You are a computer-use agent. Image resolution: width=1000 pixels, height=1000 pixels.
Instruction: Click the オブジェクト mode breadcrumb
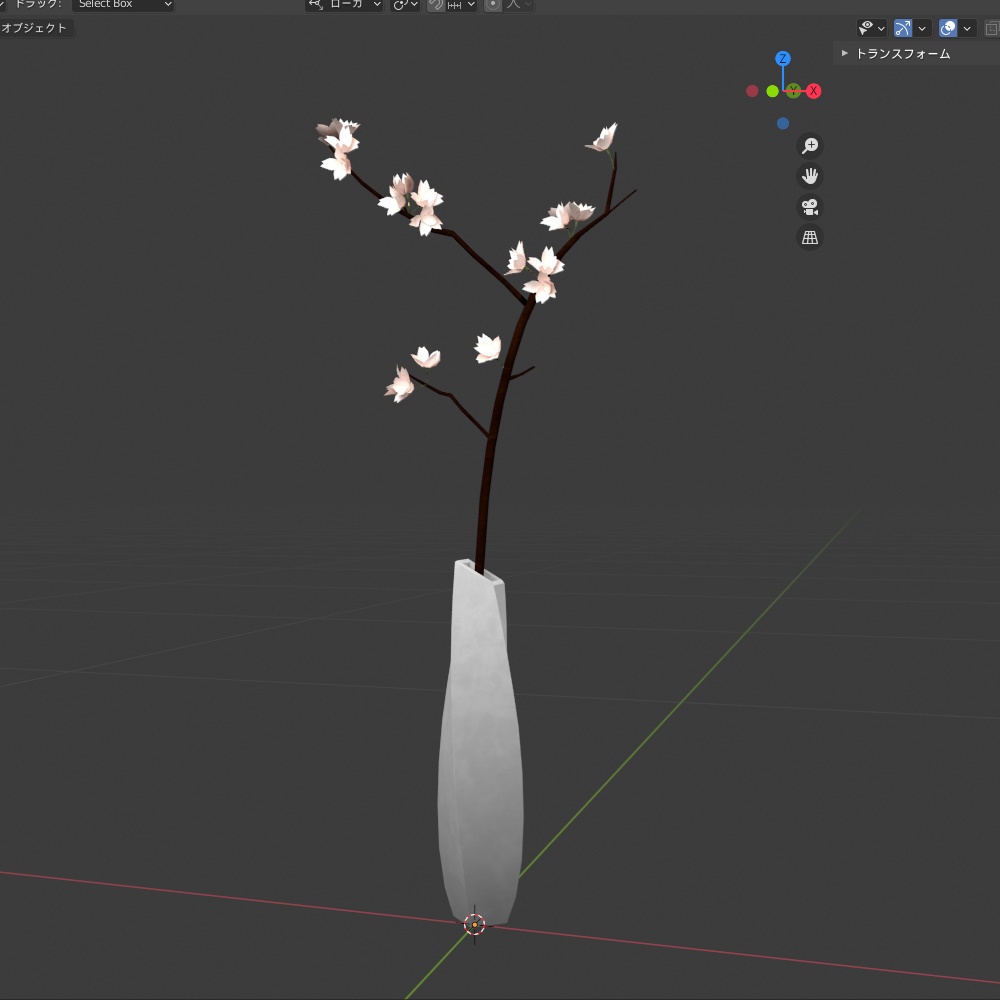coord(33,27)
